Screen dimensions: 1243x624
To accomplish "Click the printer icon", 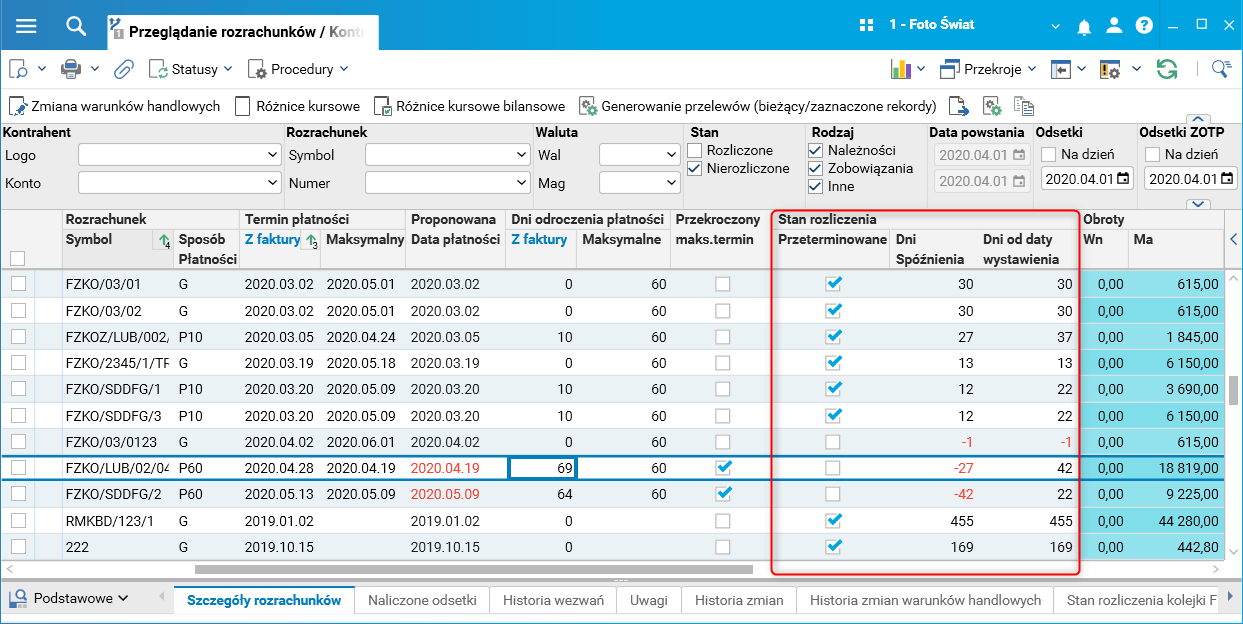I will 71,69.
